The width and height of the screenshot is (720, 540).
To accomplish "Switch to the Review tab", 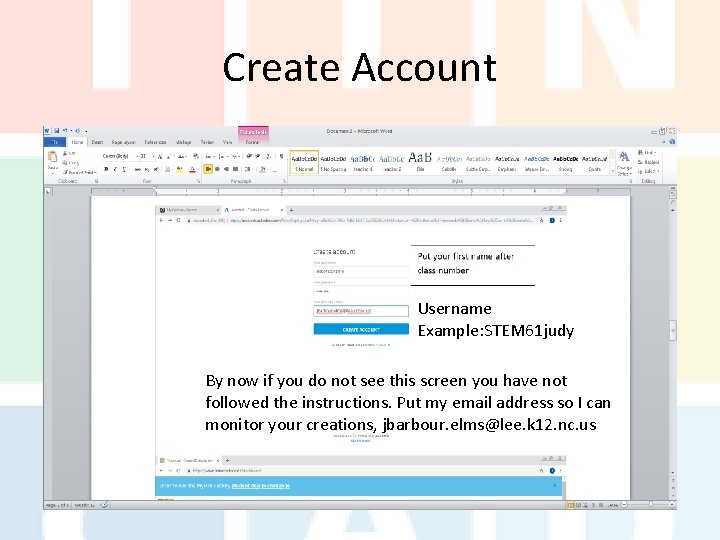I will click(x=208, y=142).
